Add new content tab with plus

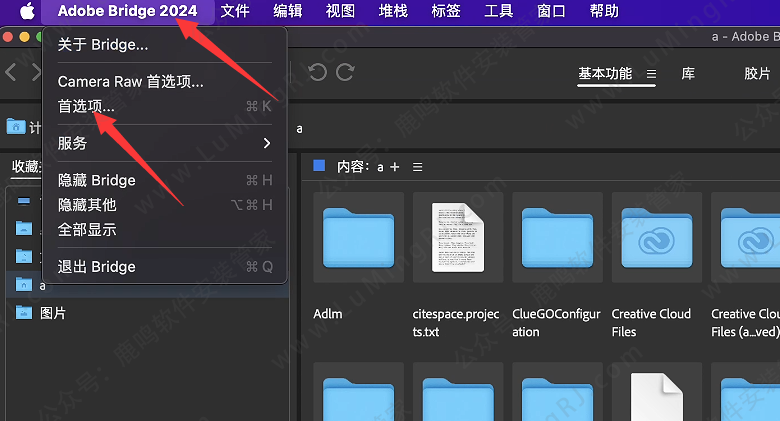[x=394, y=167]
